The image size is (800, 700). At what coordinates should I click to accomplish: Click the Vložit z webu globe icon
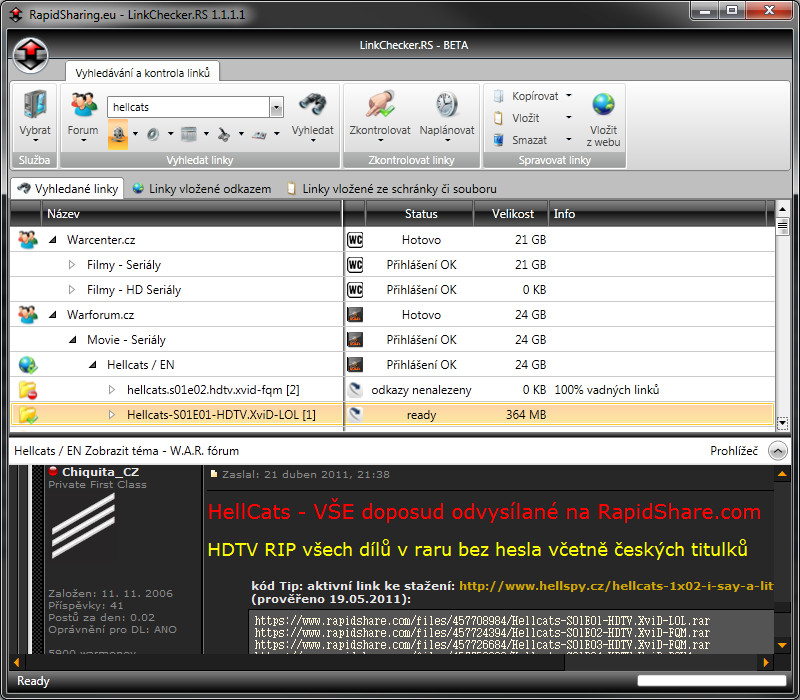[604, 105]
